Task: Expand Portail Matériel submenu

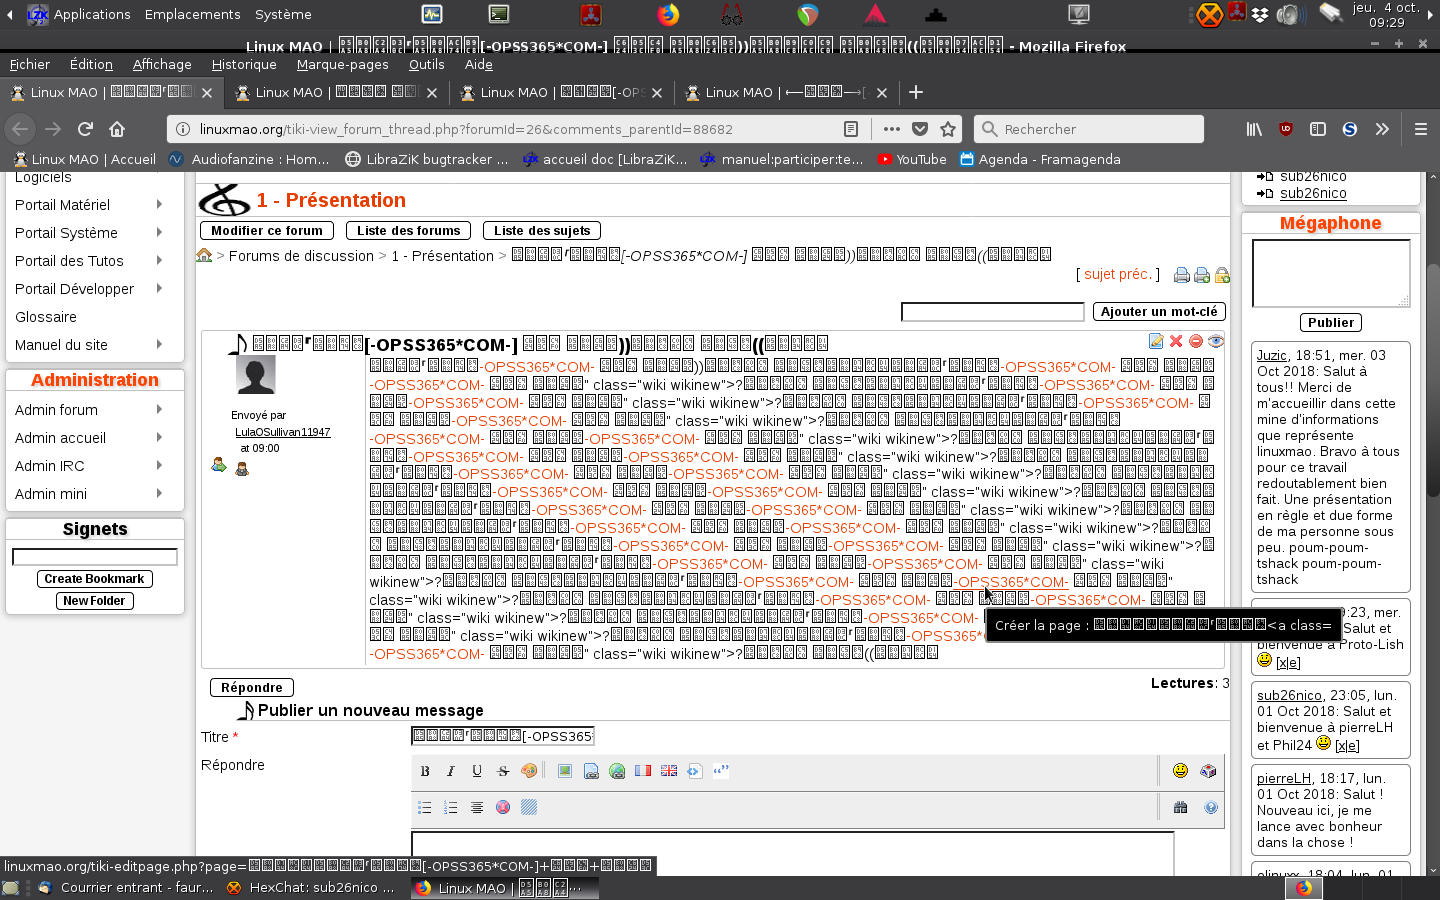Action: tap(159, 204)
